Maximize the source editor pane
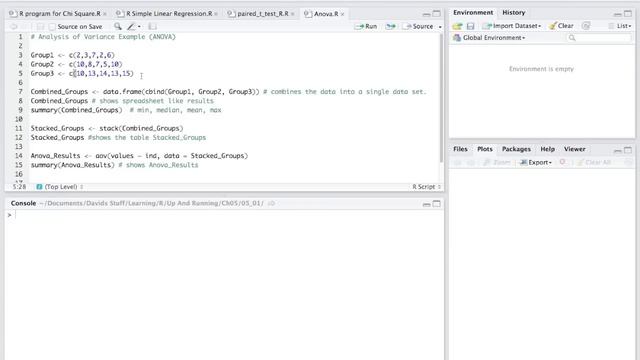 (436, 13)
